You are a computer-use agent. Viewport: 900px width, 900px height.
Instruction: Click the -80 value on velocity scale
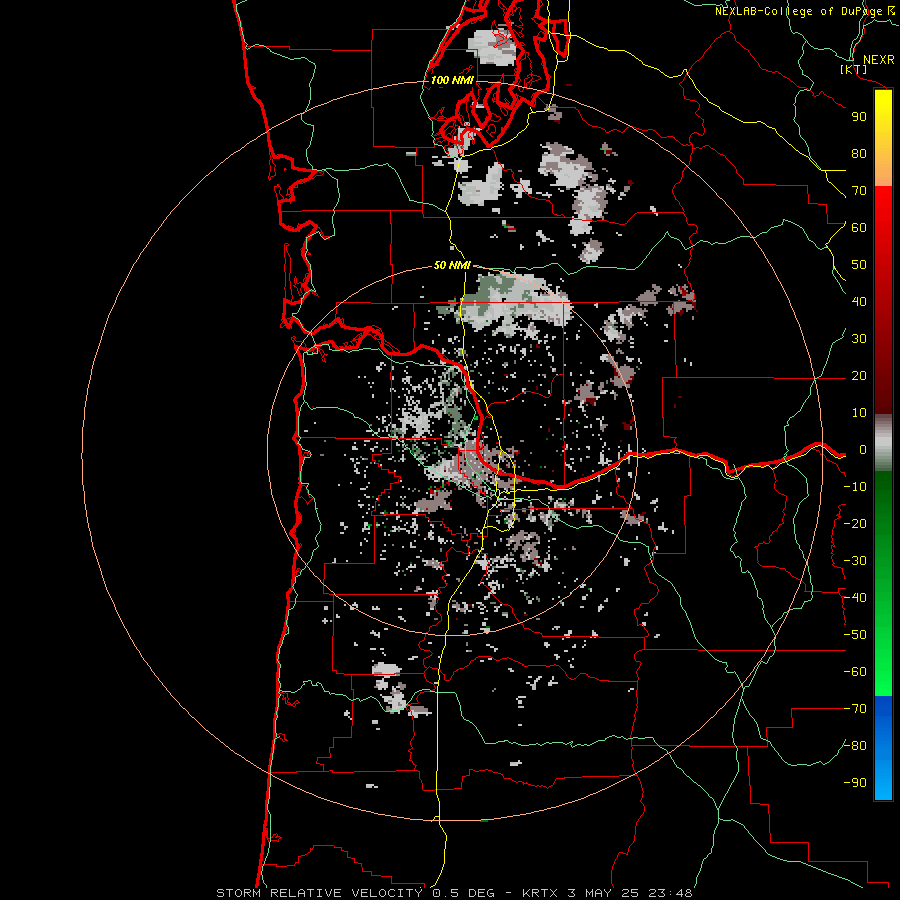point(855,746)
